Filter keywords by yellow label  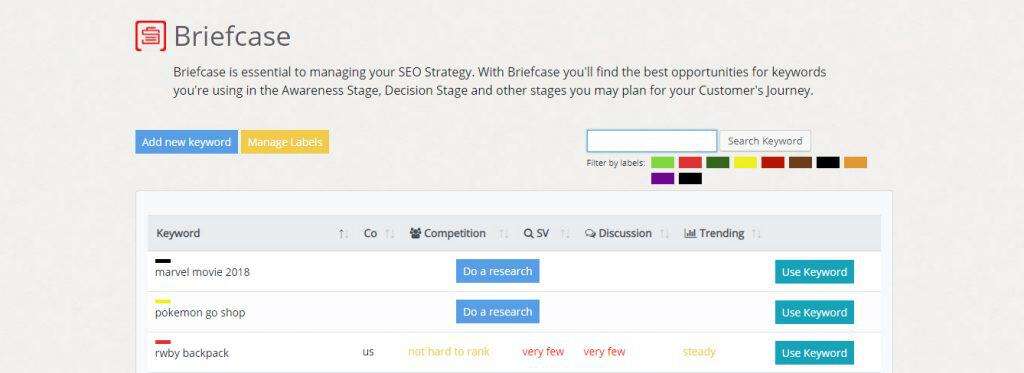tap(745, 163)
